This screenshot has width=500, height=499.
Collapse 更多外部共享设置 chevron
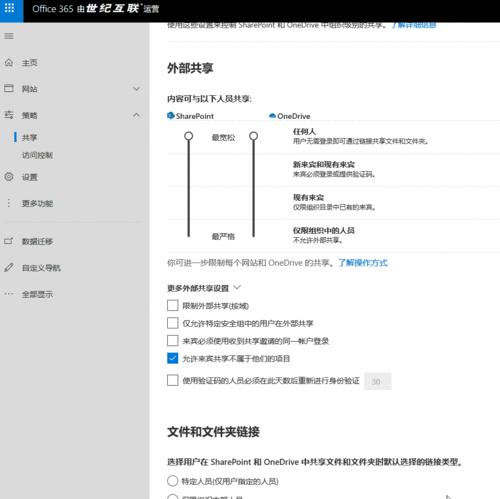pos(237,287)
